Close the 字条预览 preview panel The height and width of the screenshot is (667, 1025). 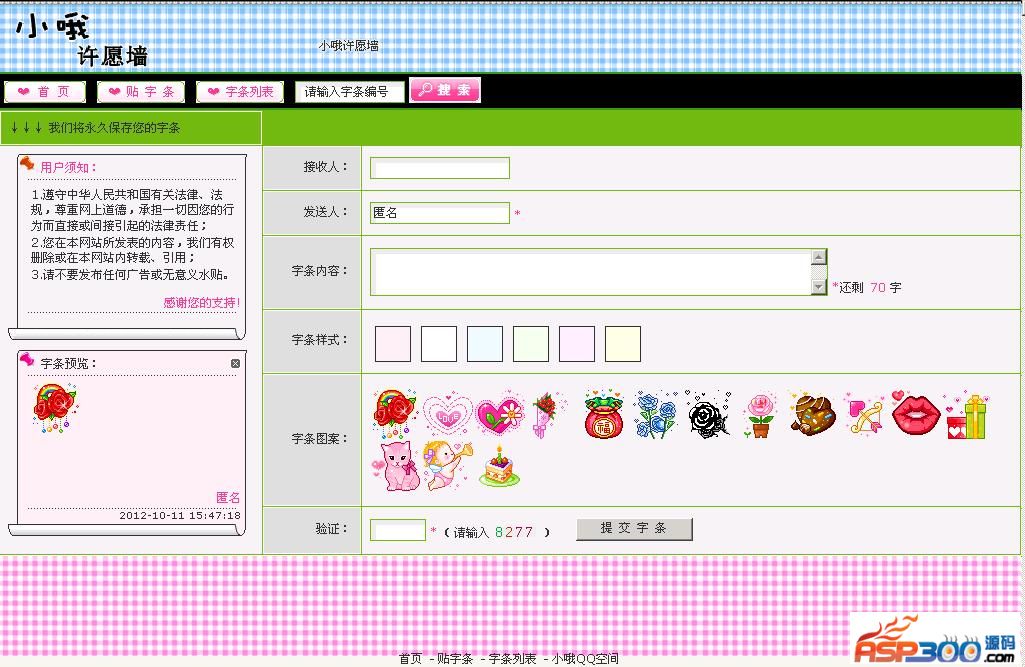point(235,364)
